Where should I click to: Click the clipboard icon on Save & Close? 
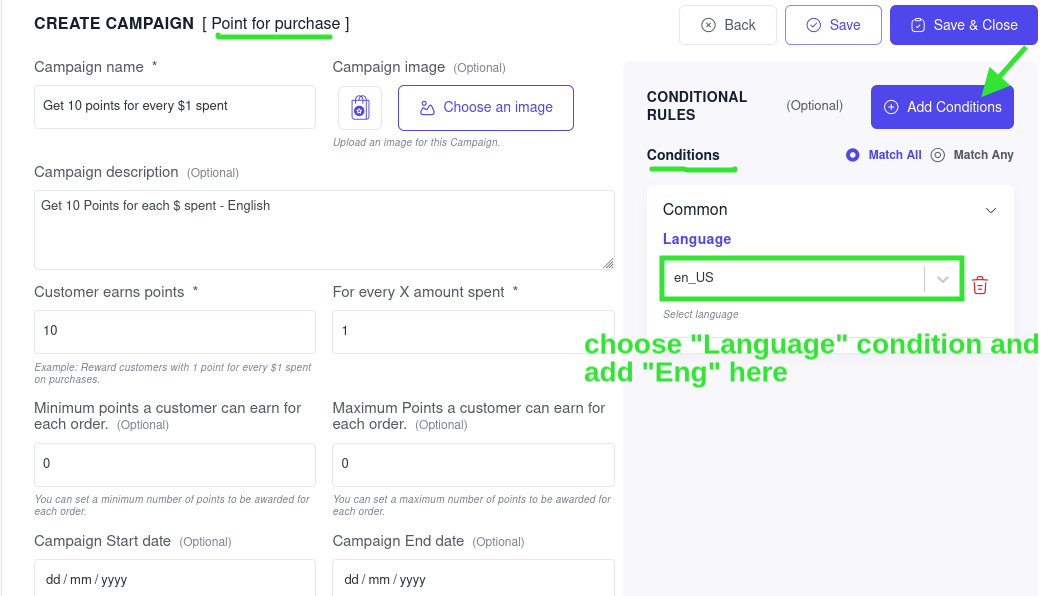(918, 25)
